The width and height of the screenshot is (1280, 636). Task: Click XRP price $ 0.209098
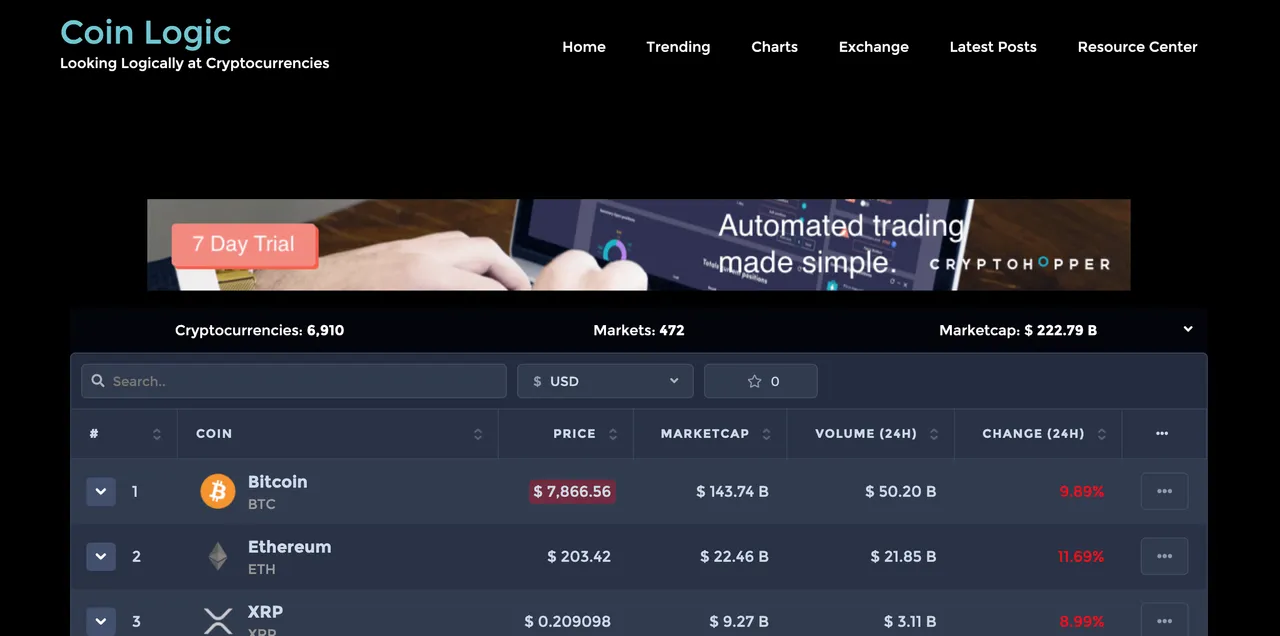[x=568, y=621]
